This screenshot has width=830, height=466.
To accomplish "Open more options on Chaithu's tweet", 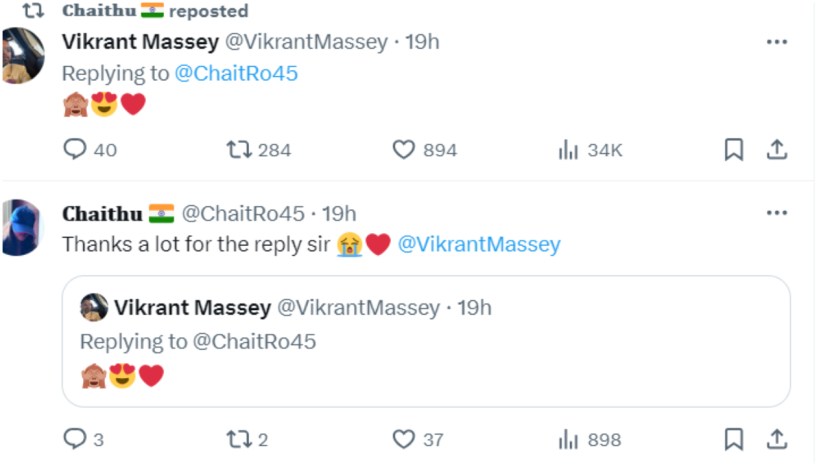I will click(x=776, y=213).
